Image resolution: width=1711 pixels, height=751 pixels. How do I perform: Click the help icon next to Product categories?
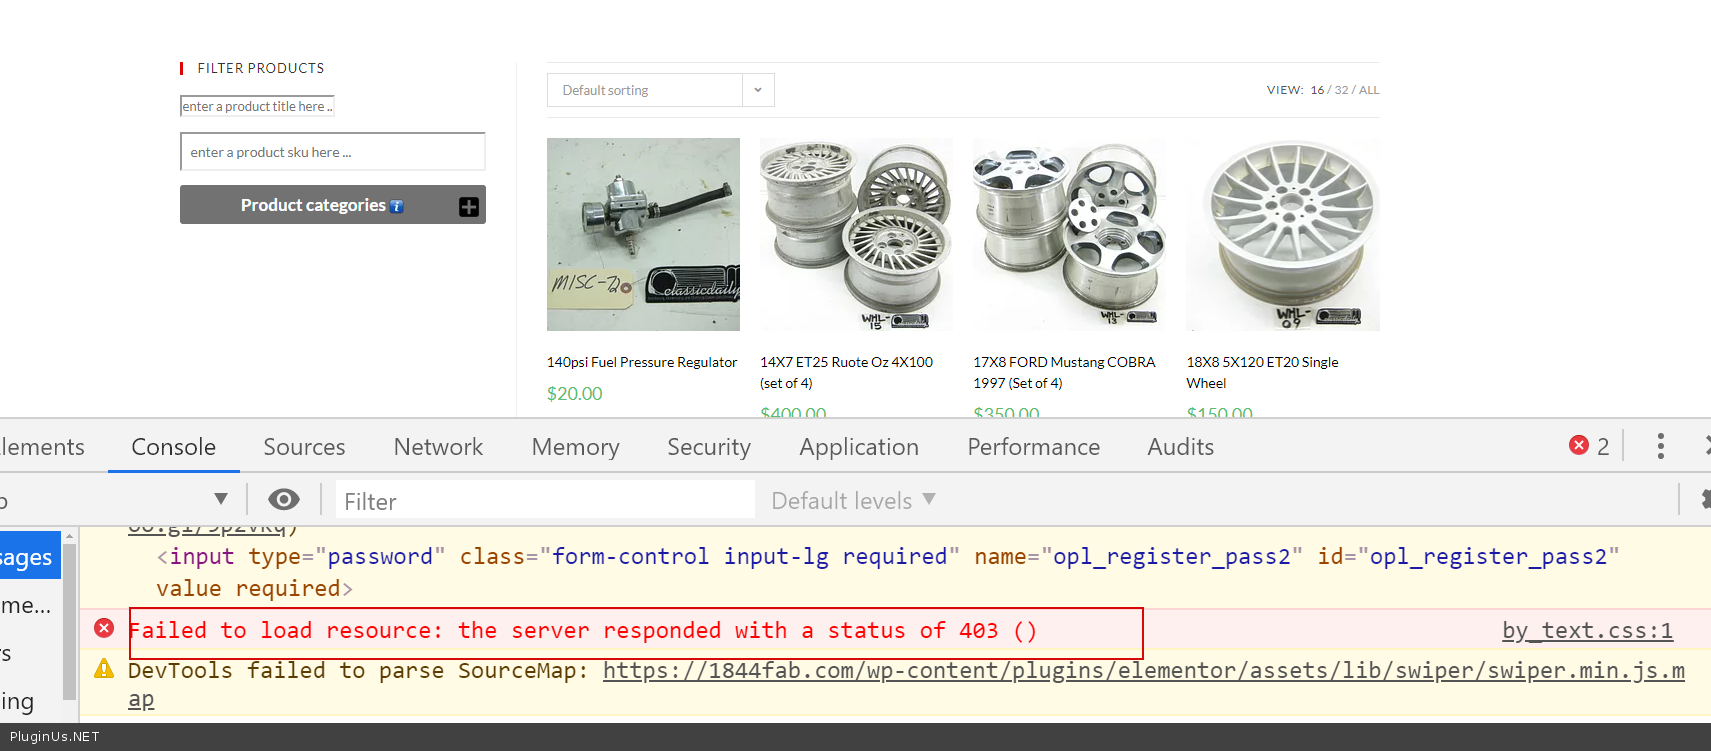click(x=397, y=206)
